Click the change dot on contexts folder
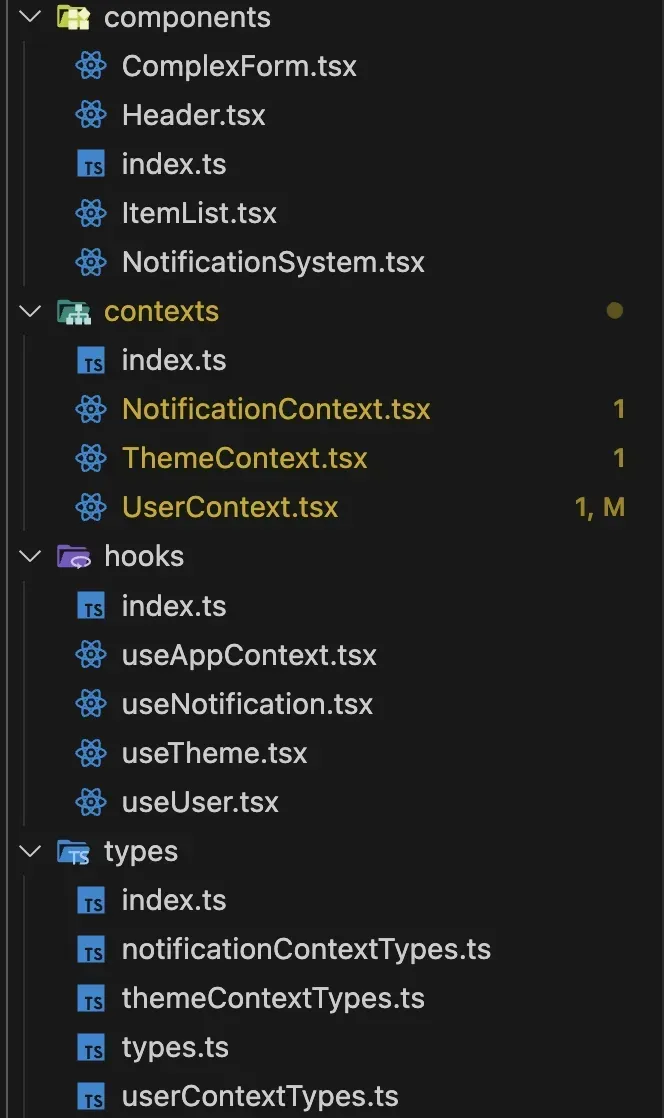This screenshot has width=664, height=1118. (x=615, y=311)
